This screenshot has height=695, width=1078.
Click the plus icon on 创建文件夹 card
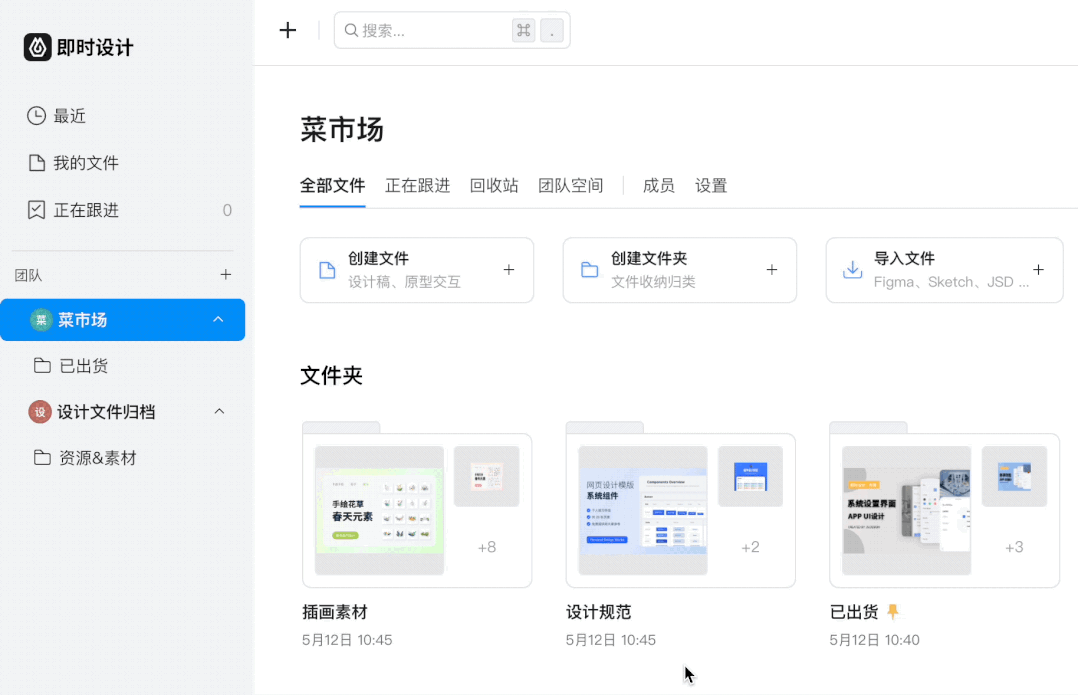(x=772, y=270)
